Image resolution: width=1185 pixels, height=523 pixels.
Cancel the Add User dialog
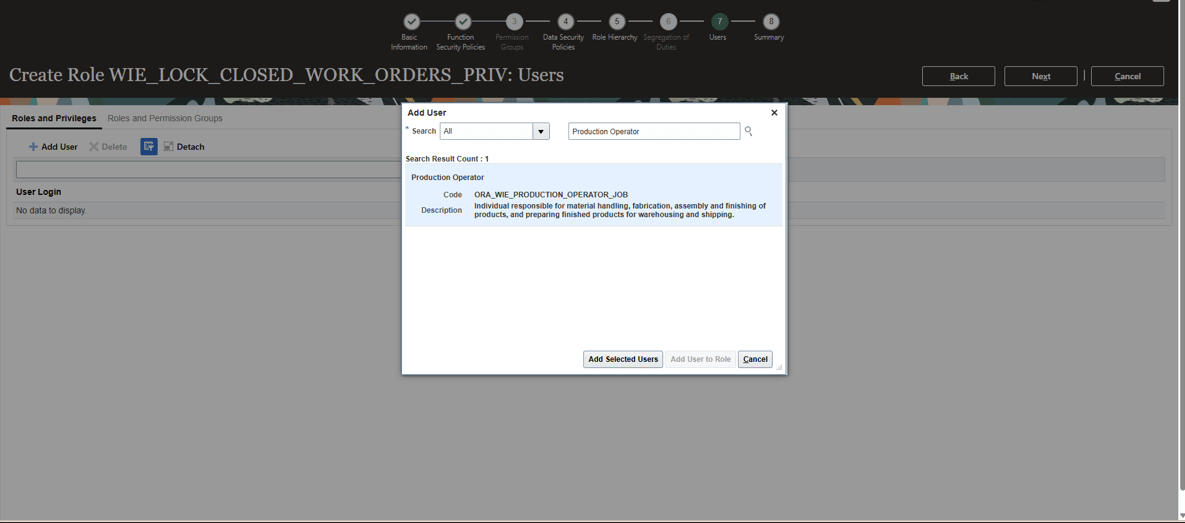[755, 359]
